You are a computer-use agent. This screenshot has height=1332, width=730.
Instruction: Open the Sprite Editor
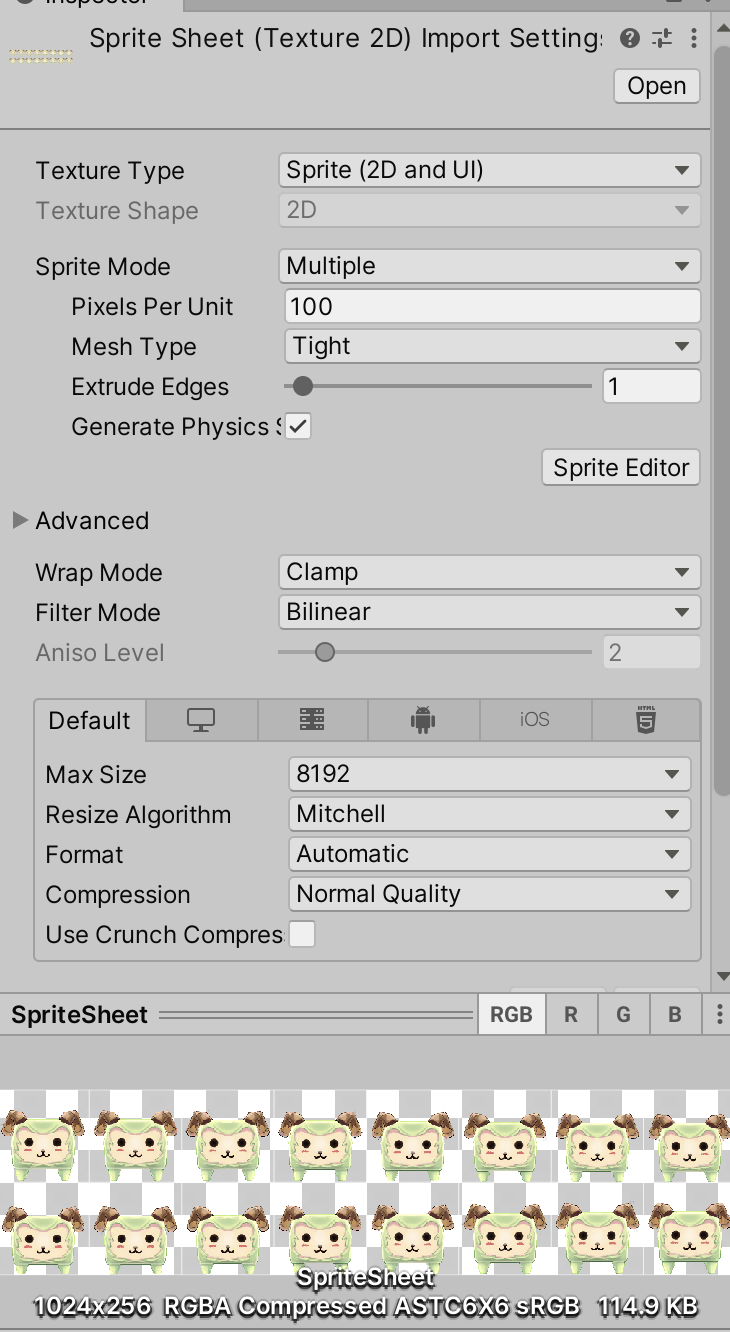[x=620, y=467]
